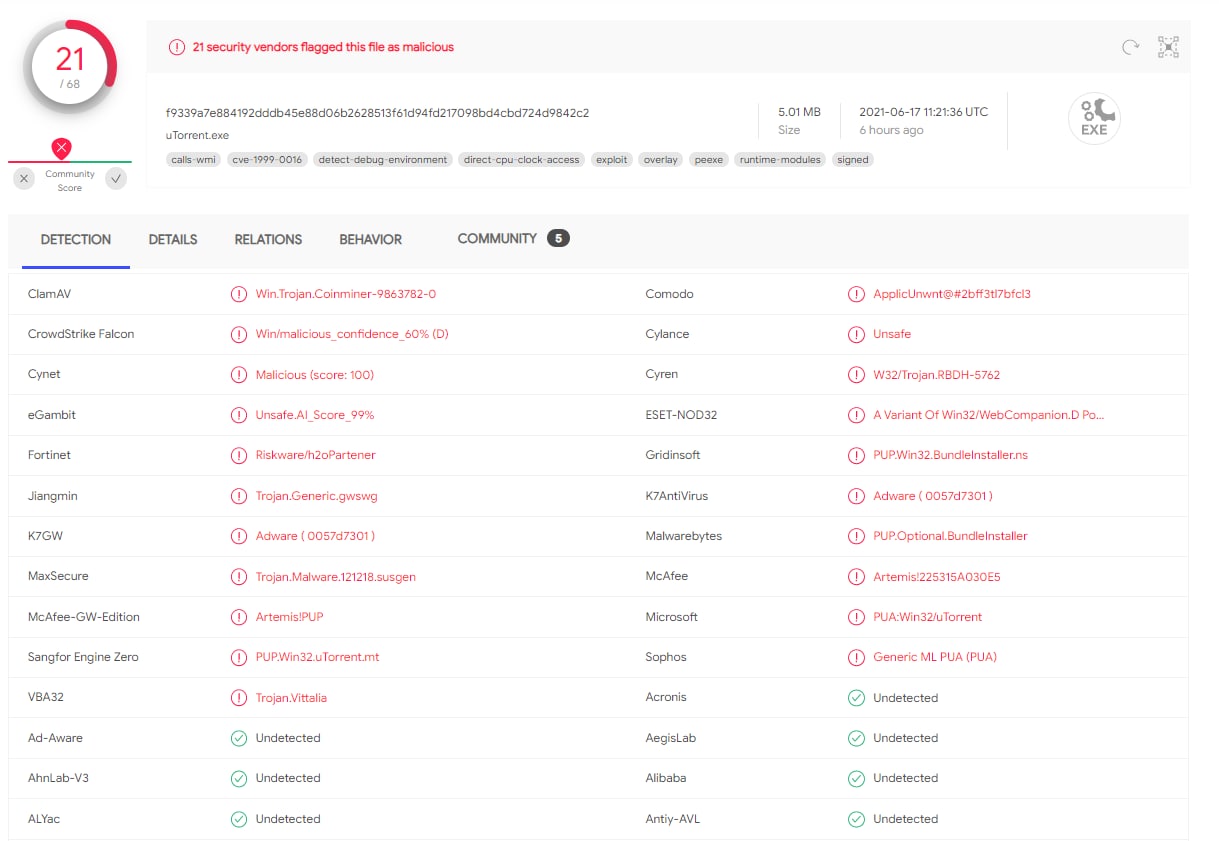
Task: Click the Sangfor Engine Zero vendor name
Action: coord(83,657)
